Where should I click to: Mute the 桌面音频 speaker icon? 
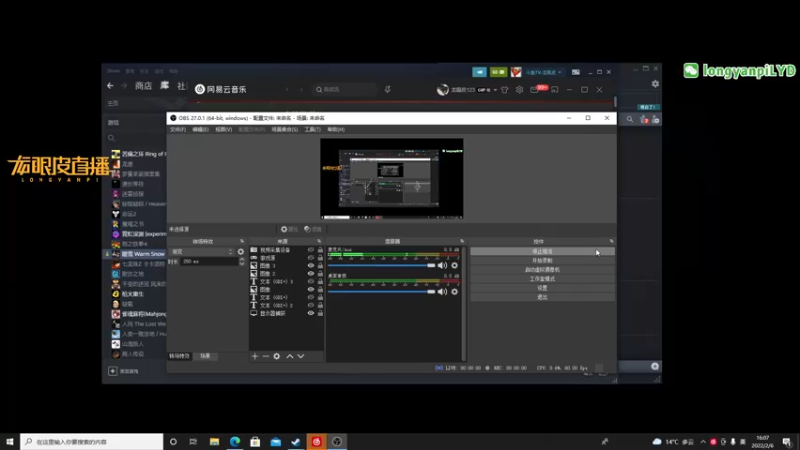[x=442, y=292]
